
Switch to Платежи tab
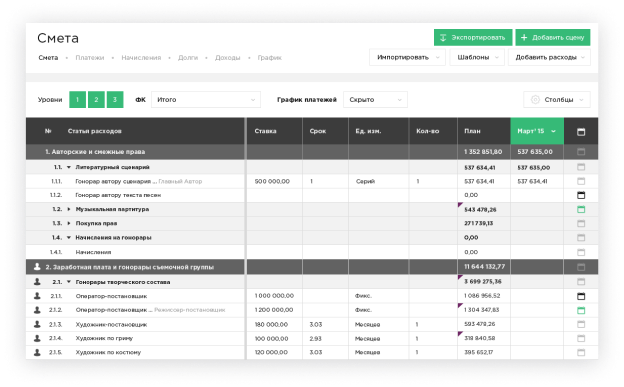90,58
